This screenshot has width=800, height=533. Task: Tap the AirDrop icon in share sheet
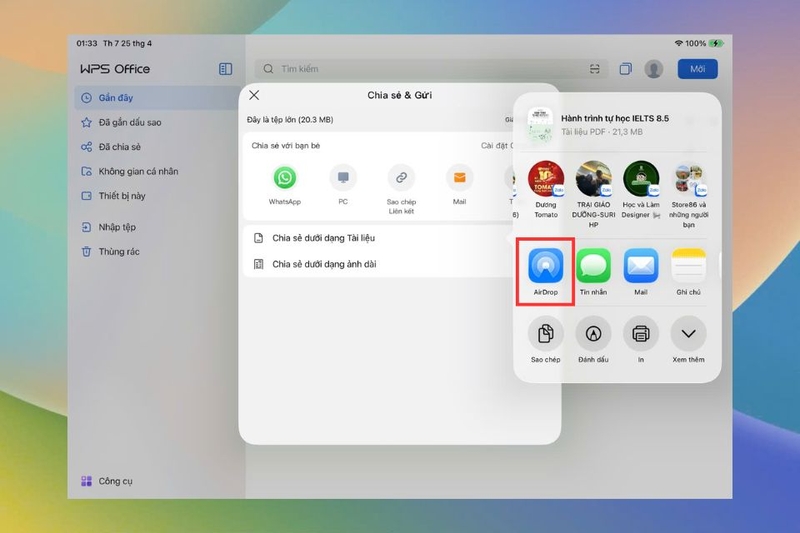[545, 266]
